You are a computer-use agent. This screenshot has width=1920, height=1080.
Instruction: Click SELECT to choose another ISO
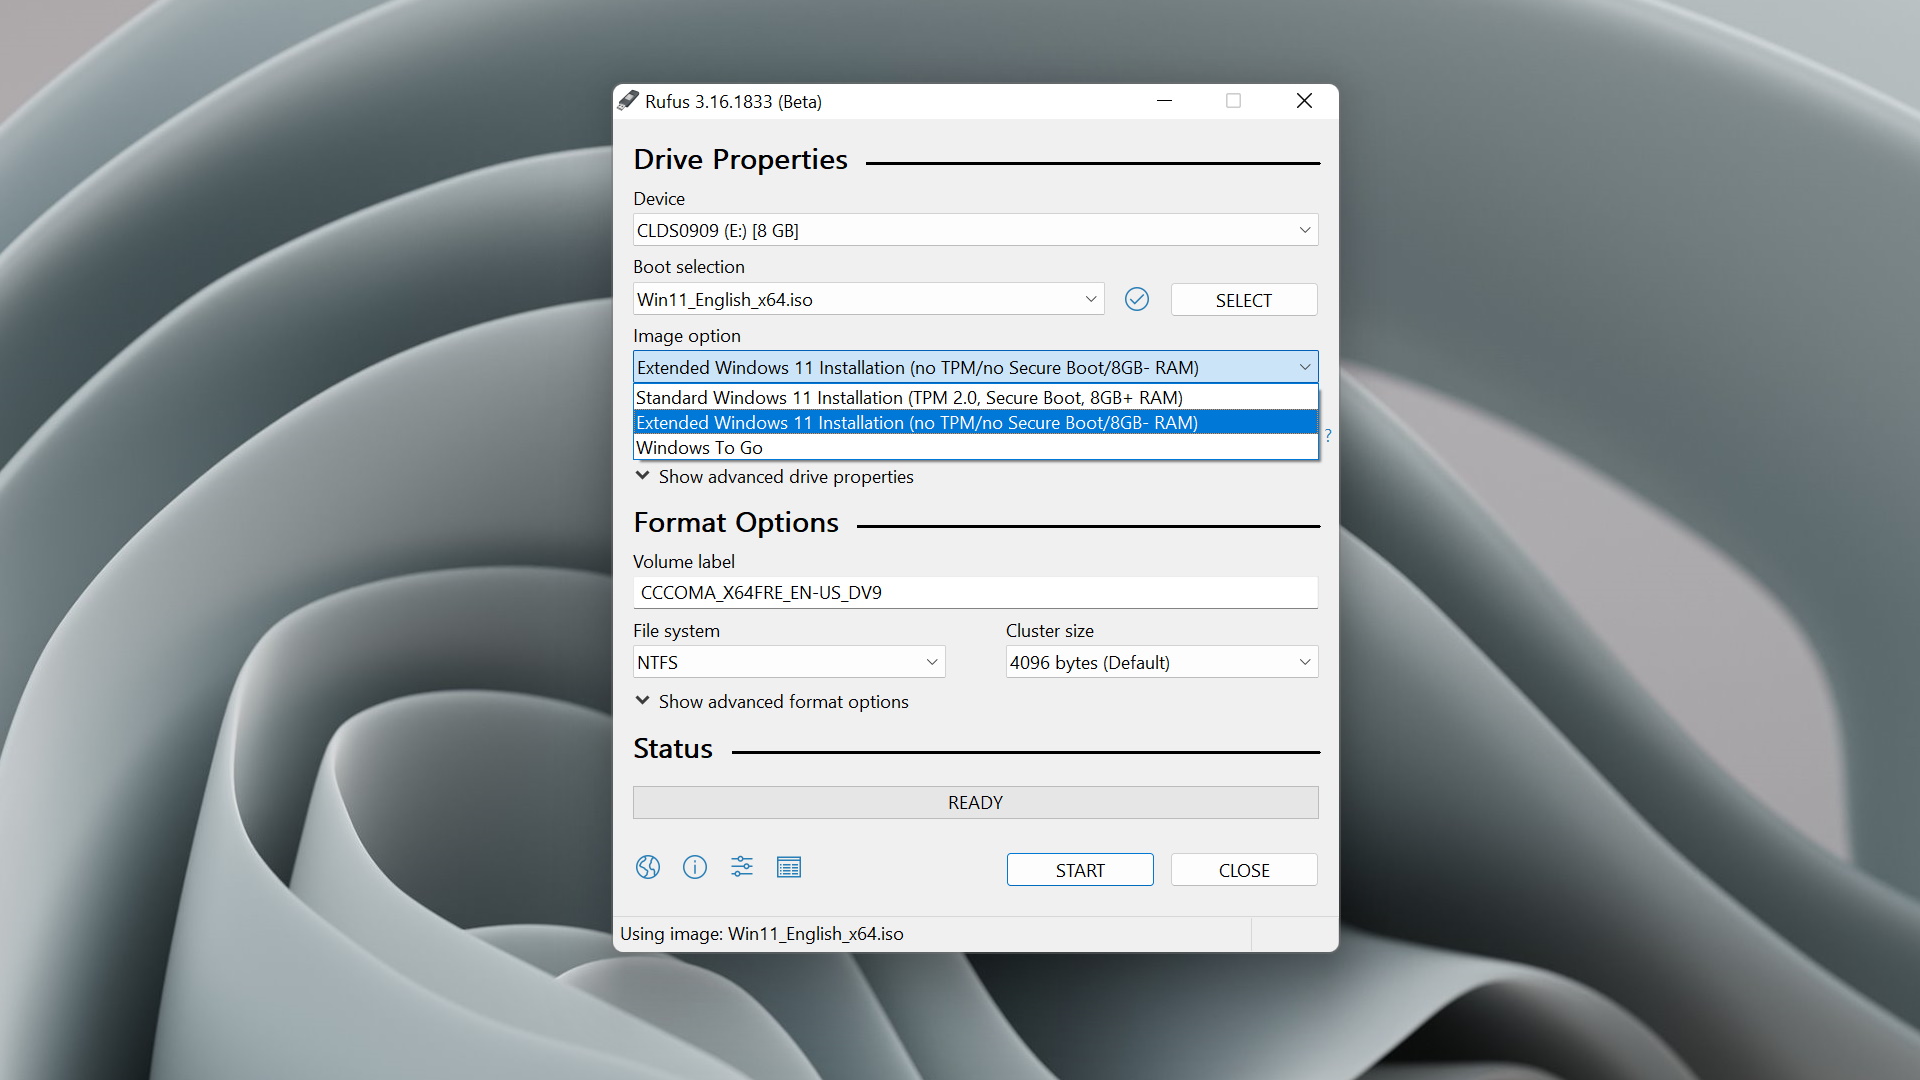click(1243, 299)
